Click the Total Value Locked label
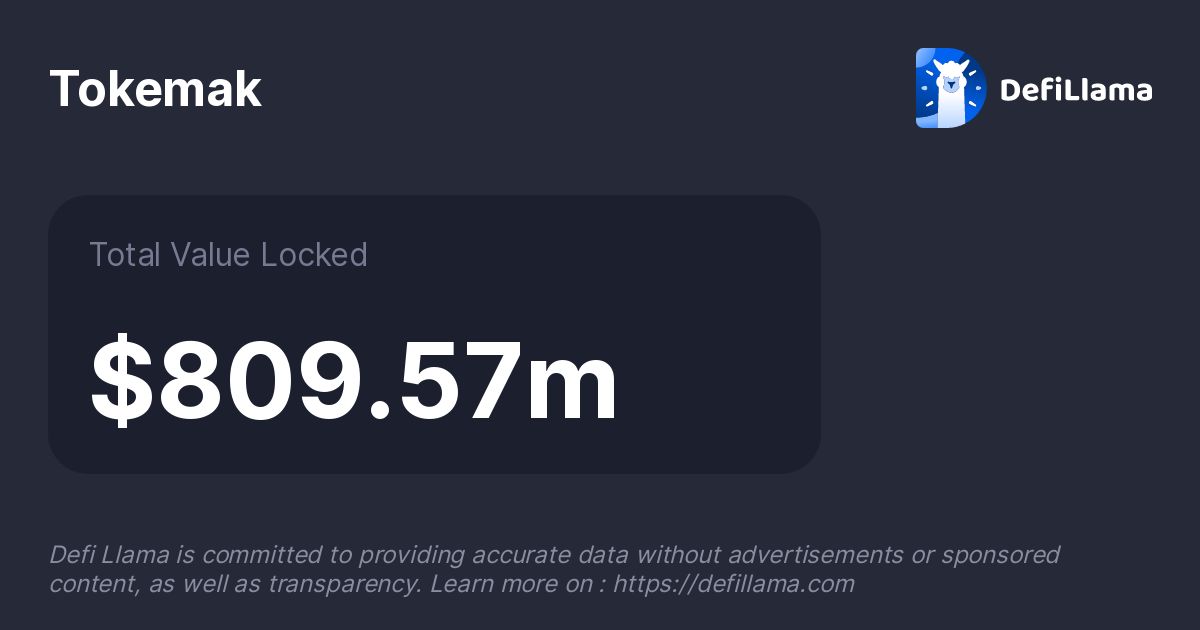 click(x=228, y=255)
